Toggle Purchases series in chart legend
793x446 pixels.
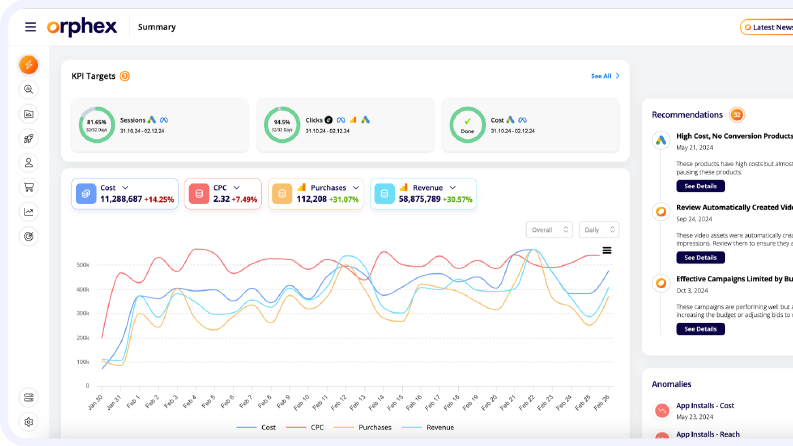click(x=363, y=427)
